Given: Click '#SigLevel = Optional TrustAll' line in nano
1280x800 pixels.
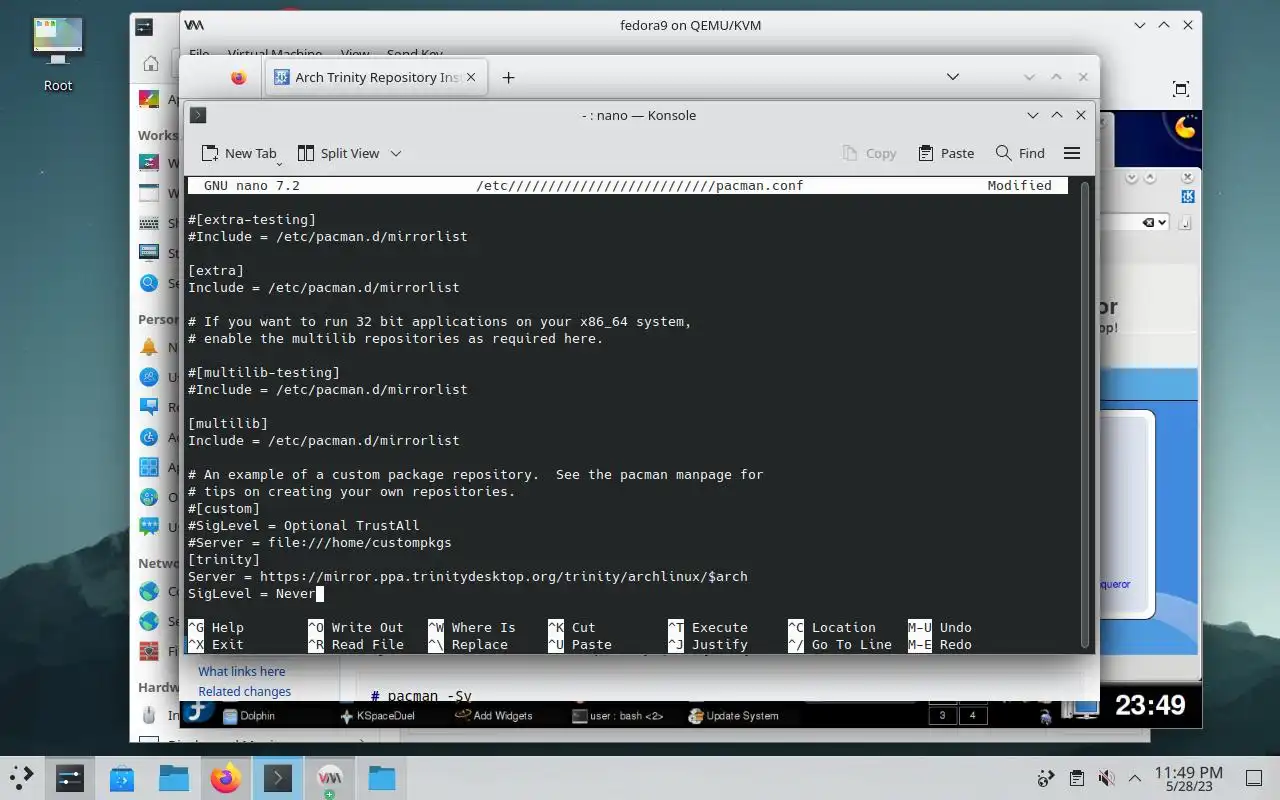Looking at the screenshot, I should click(304, 525).
